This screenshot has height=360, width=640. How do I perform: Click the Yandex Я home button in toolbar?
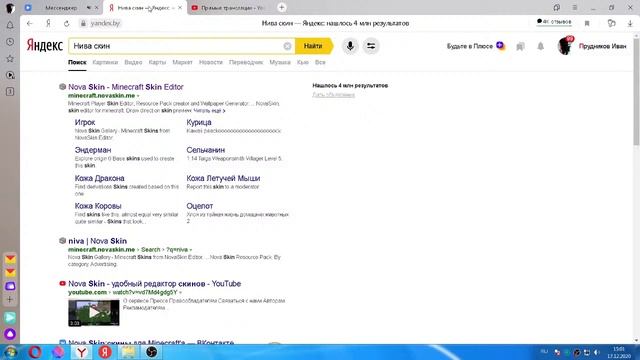48,23
